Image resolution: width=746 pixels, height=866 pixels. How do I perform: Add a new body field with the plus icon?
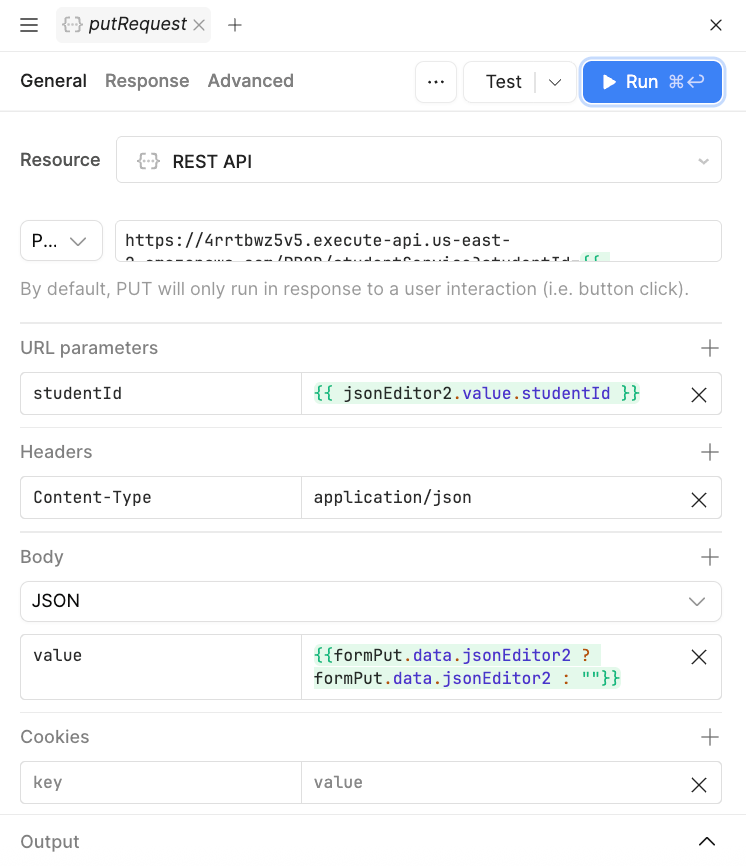pos(709,557)
